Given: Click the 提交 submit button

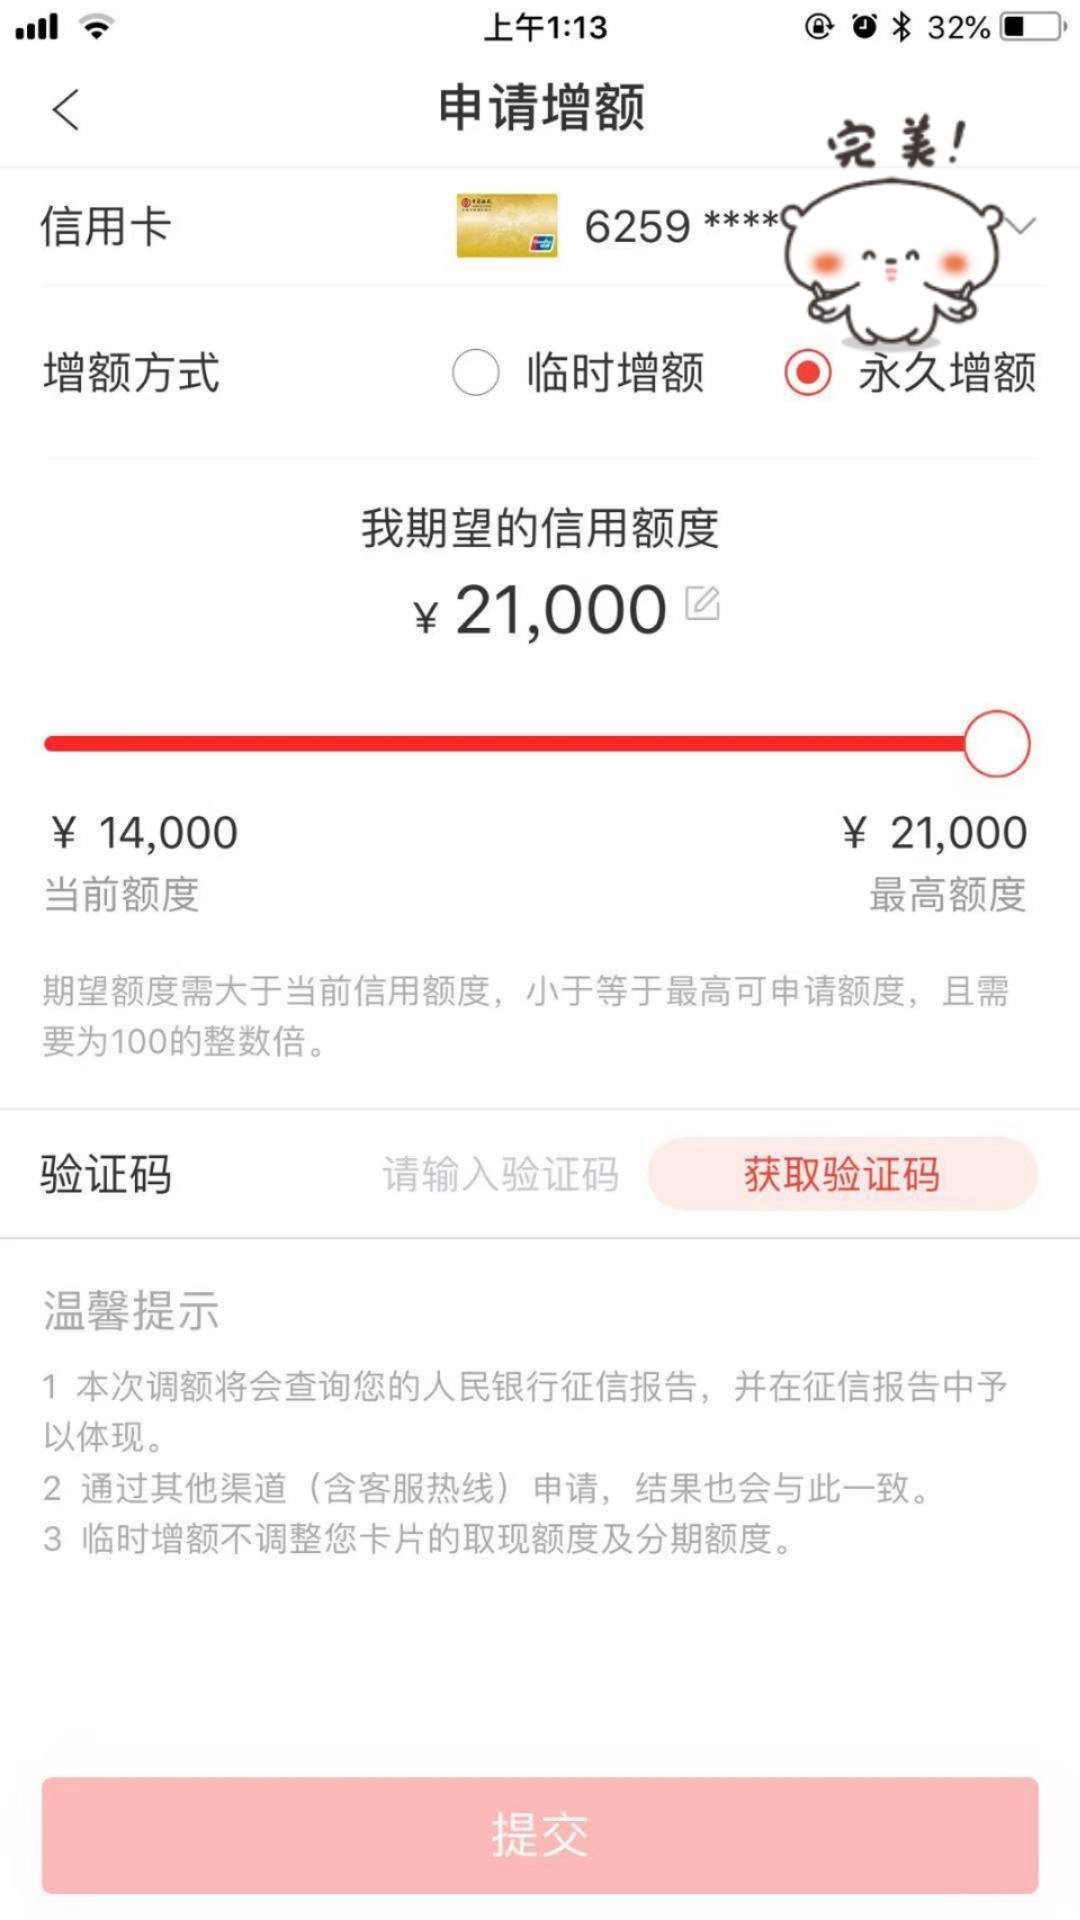Looking at the screenshot, I should click(540, 1835).
